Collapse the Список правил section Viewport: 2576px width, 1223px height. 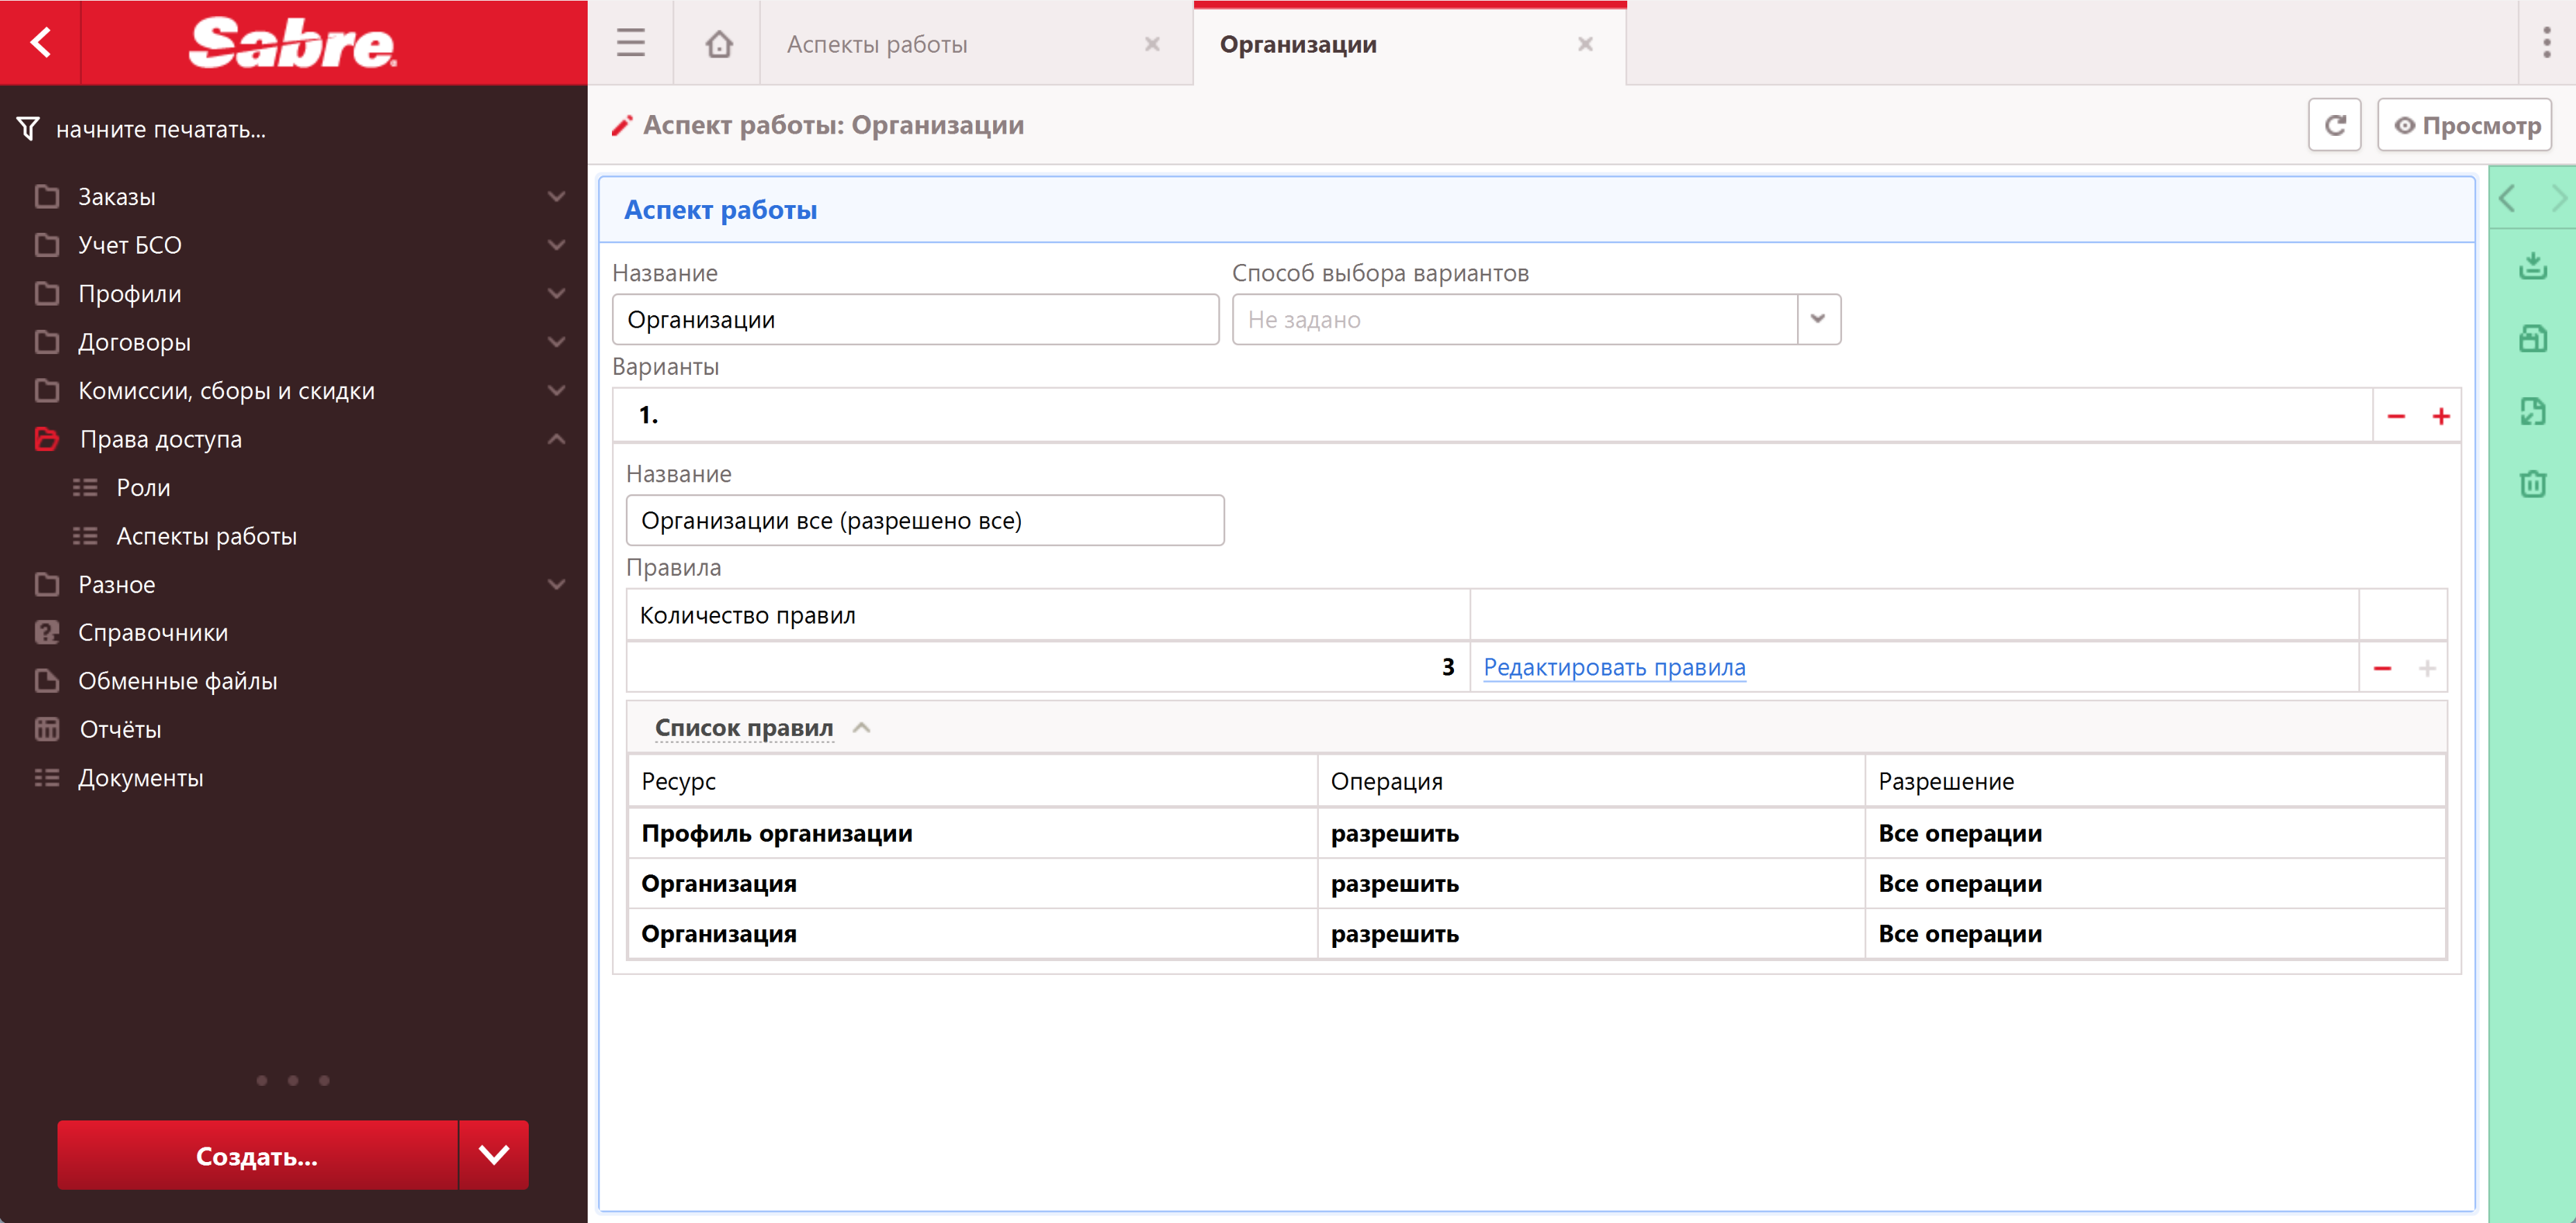(x=861, y=728)
